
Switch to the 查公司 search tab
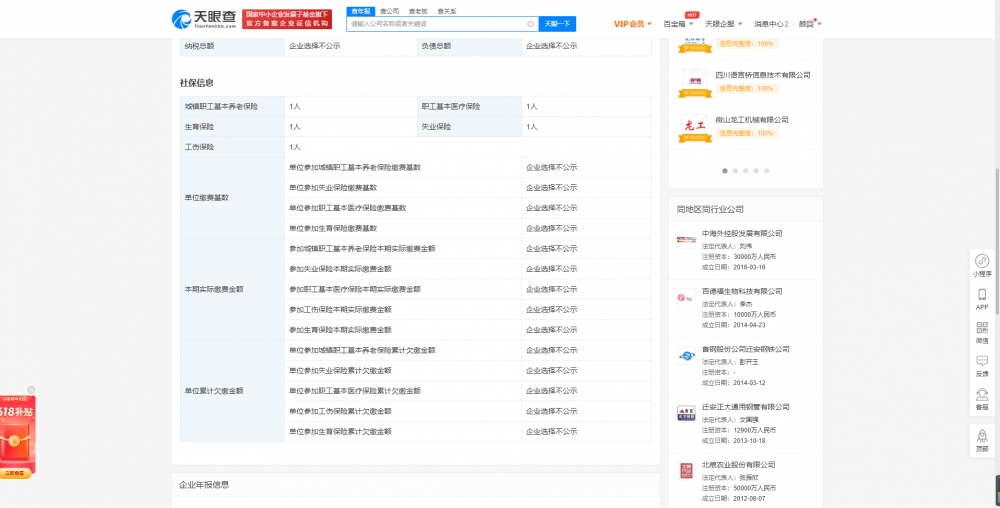[390, 11]
